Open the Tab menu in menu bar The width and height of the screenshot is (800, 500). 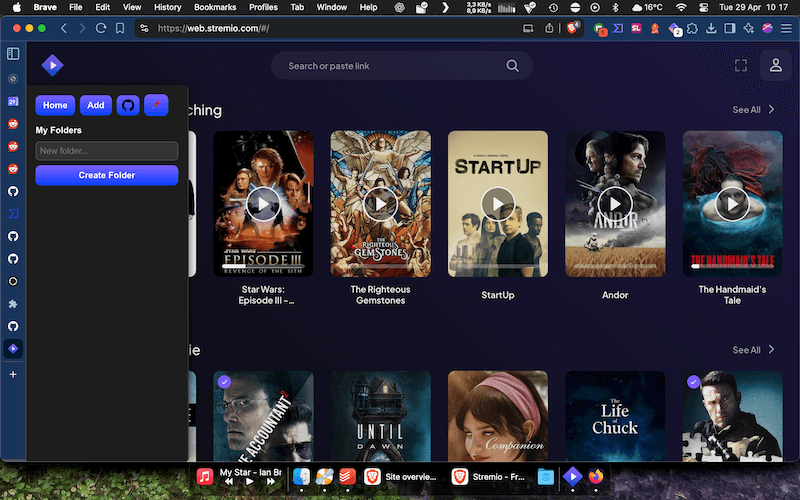(x=297, y=7)
